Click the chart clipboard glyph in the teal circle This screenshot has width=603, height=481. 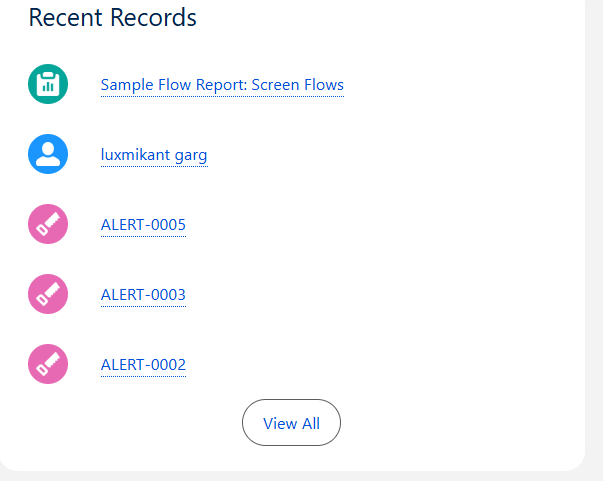pyautogui.click(x=48, y=86)
